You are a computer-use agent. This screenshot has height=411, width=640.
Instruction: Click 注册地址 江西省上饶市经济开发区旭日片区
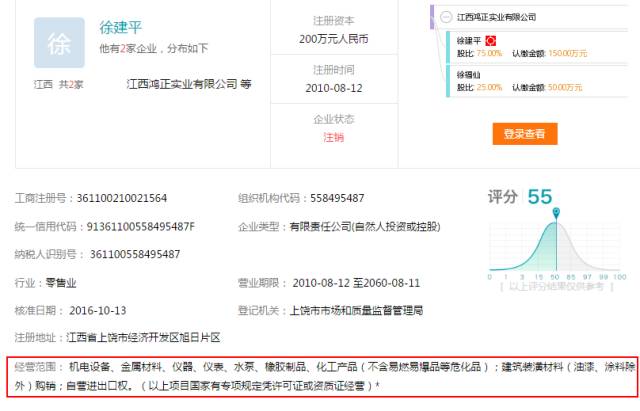pos(143,338)
